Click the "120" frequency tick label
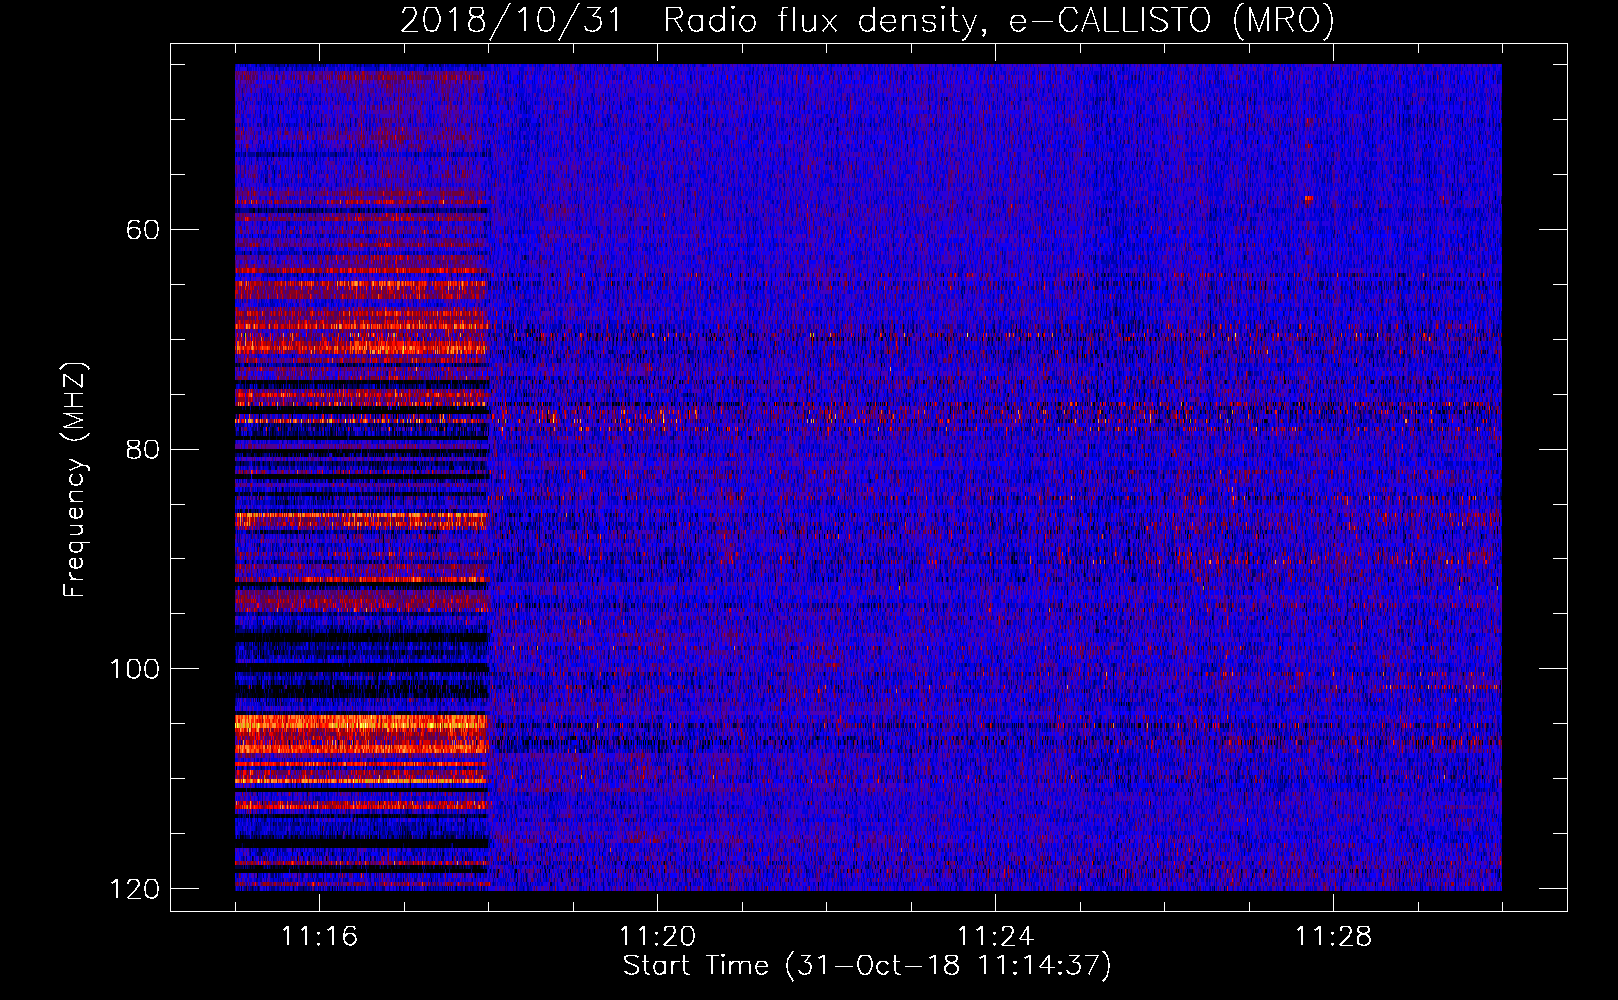This screenshot has height=1000, width=1618. 133,889
